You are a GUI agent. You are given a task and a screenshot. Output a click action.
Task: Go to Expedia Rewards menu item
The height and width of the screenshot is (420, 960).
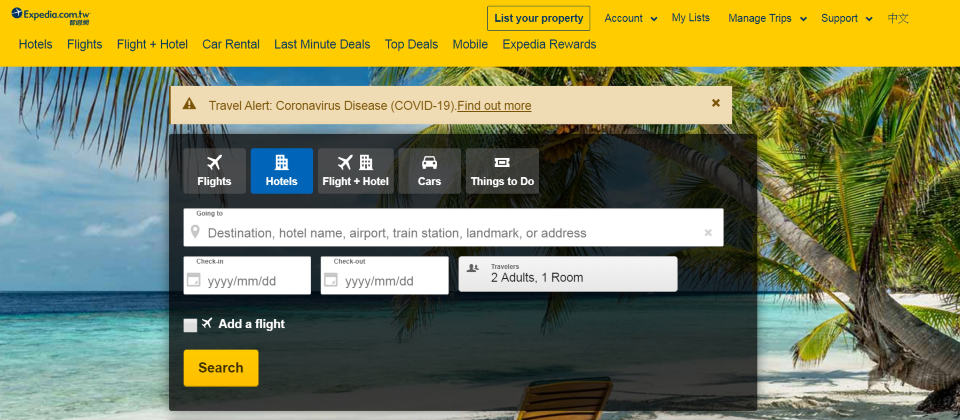[549, 44]
